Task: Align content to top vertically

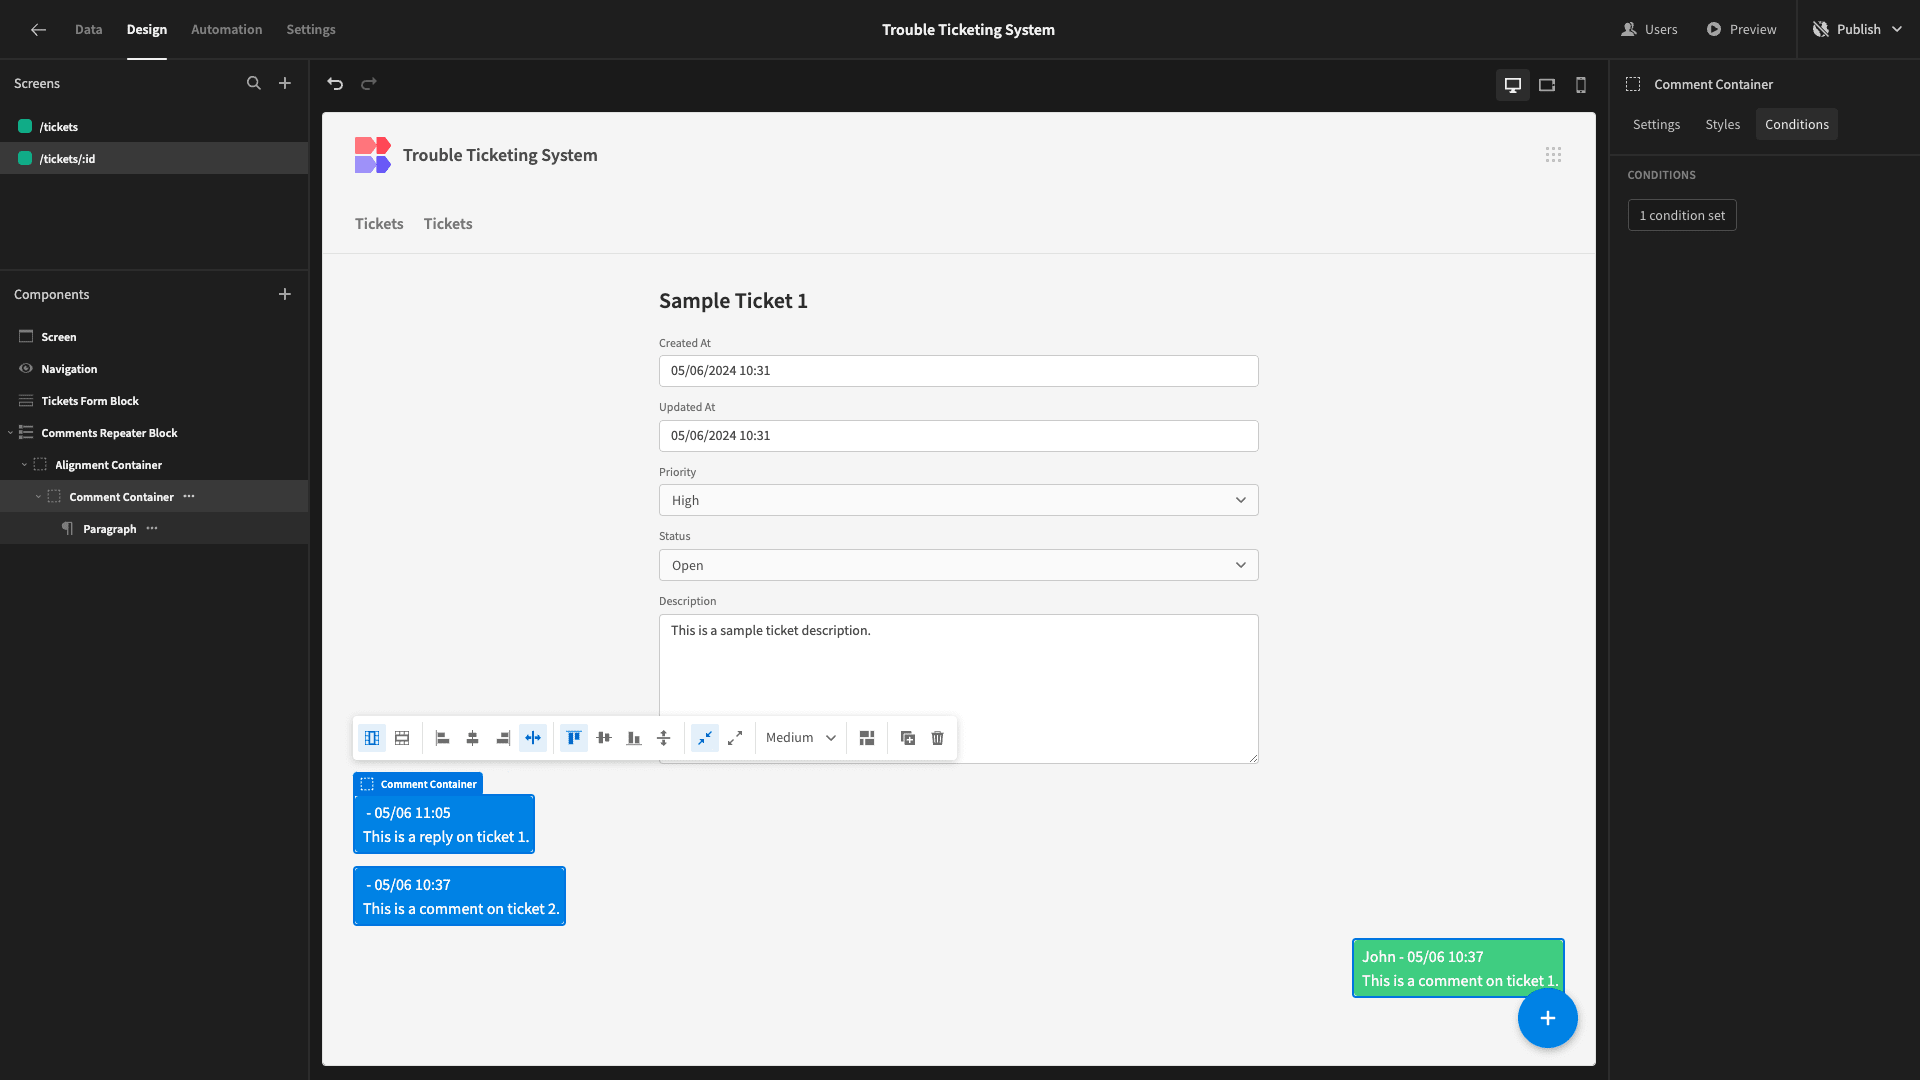Action: click(574, 738)
